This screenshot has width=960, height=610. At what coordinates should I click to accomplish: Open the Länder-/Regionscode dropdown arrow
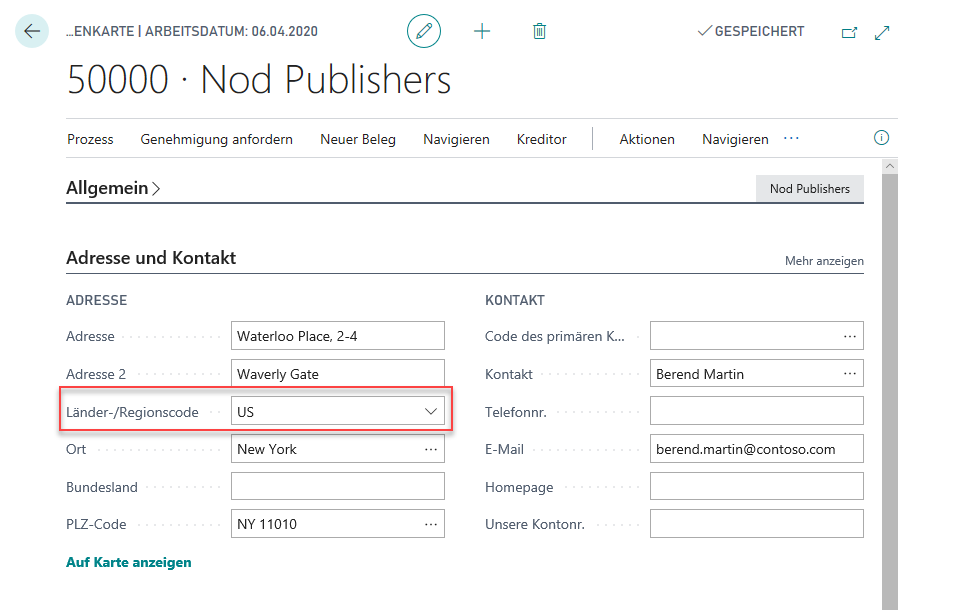[x=431, y=412]
